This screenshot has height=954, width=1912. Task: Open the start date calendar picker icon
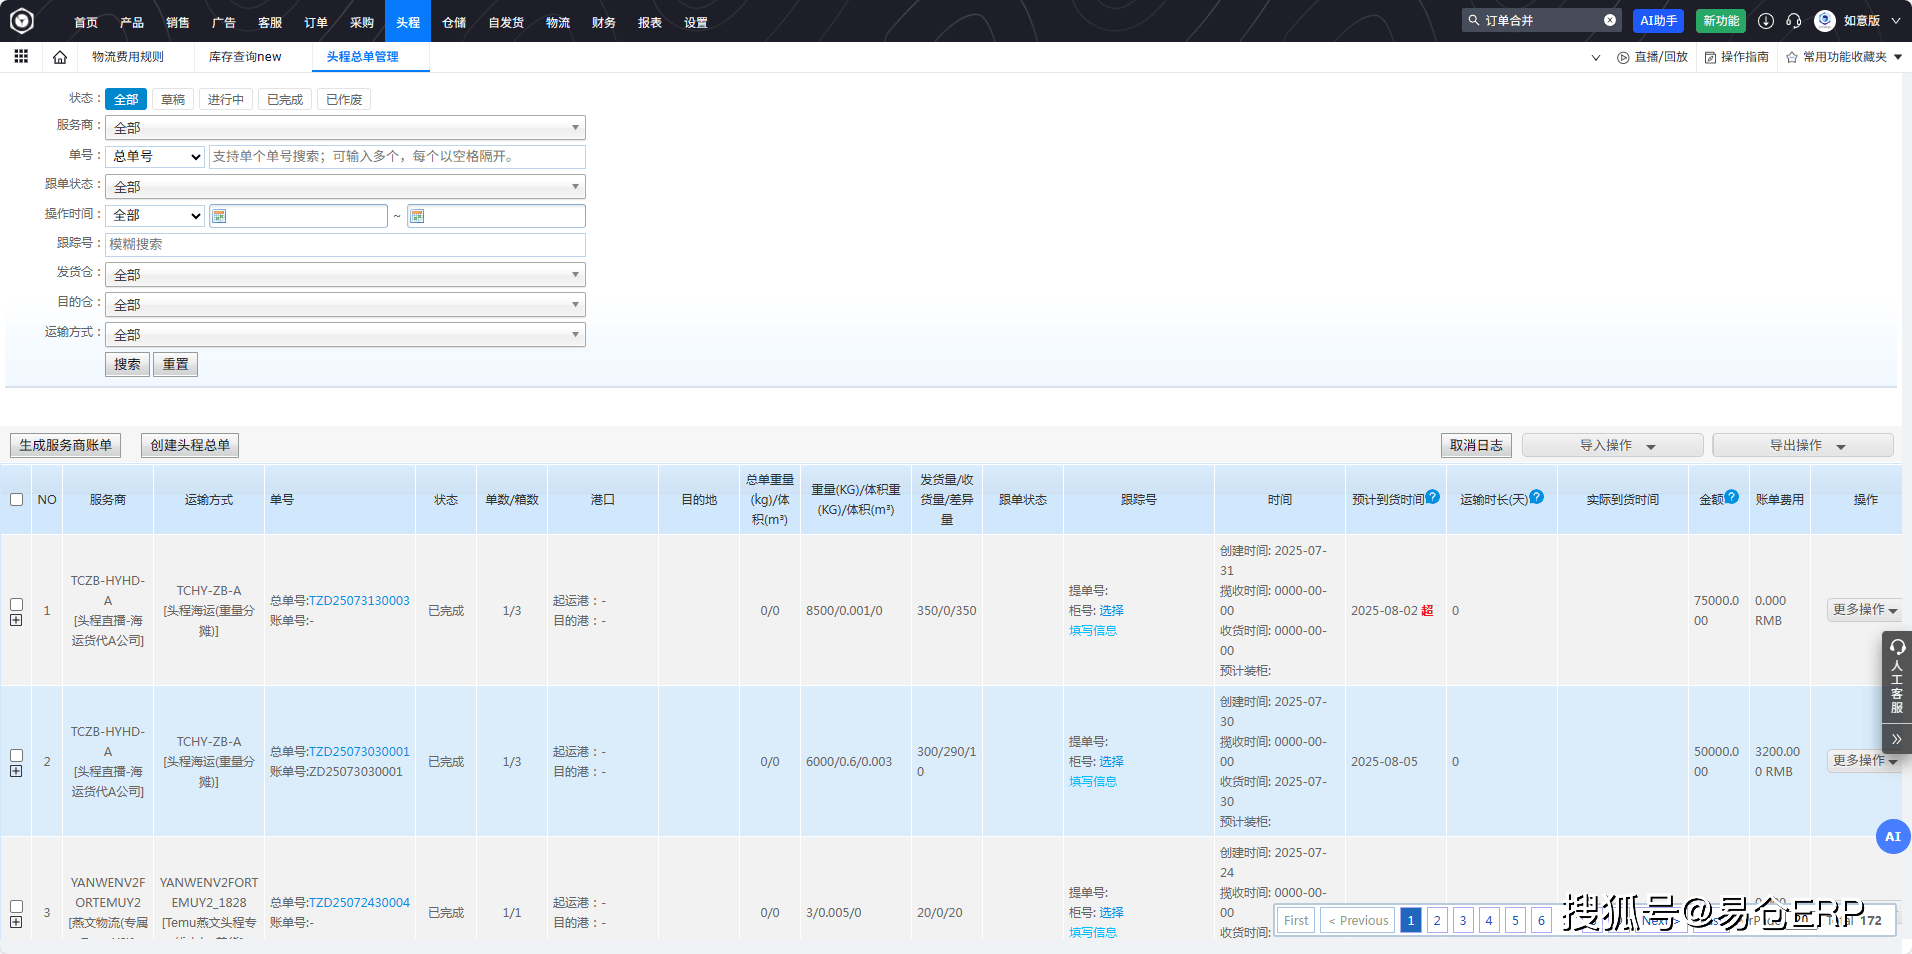tap(219, 216)
